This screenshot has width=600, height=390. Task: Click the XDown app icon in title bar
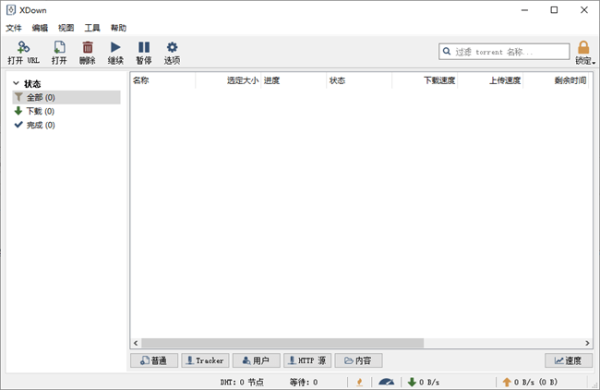tap(11, 10)
